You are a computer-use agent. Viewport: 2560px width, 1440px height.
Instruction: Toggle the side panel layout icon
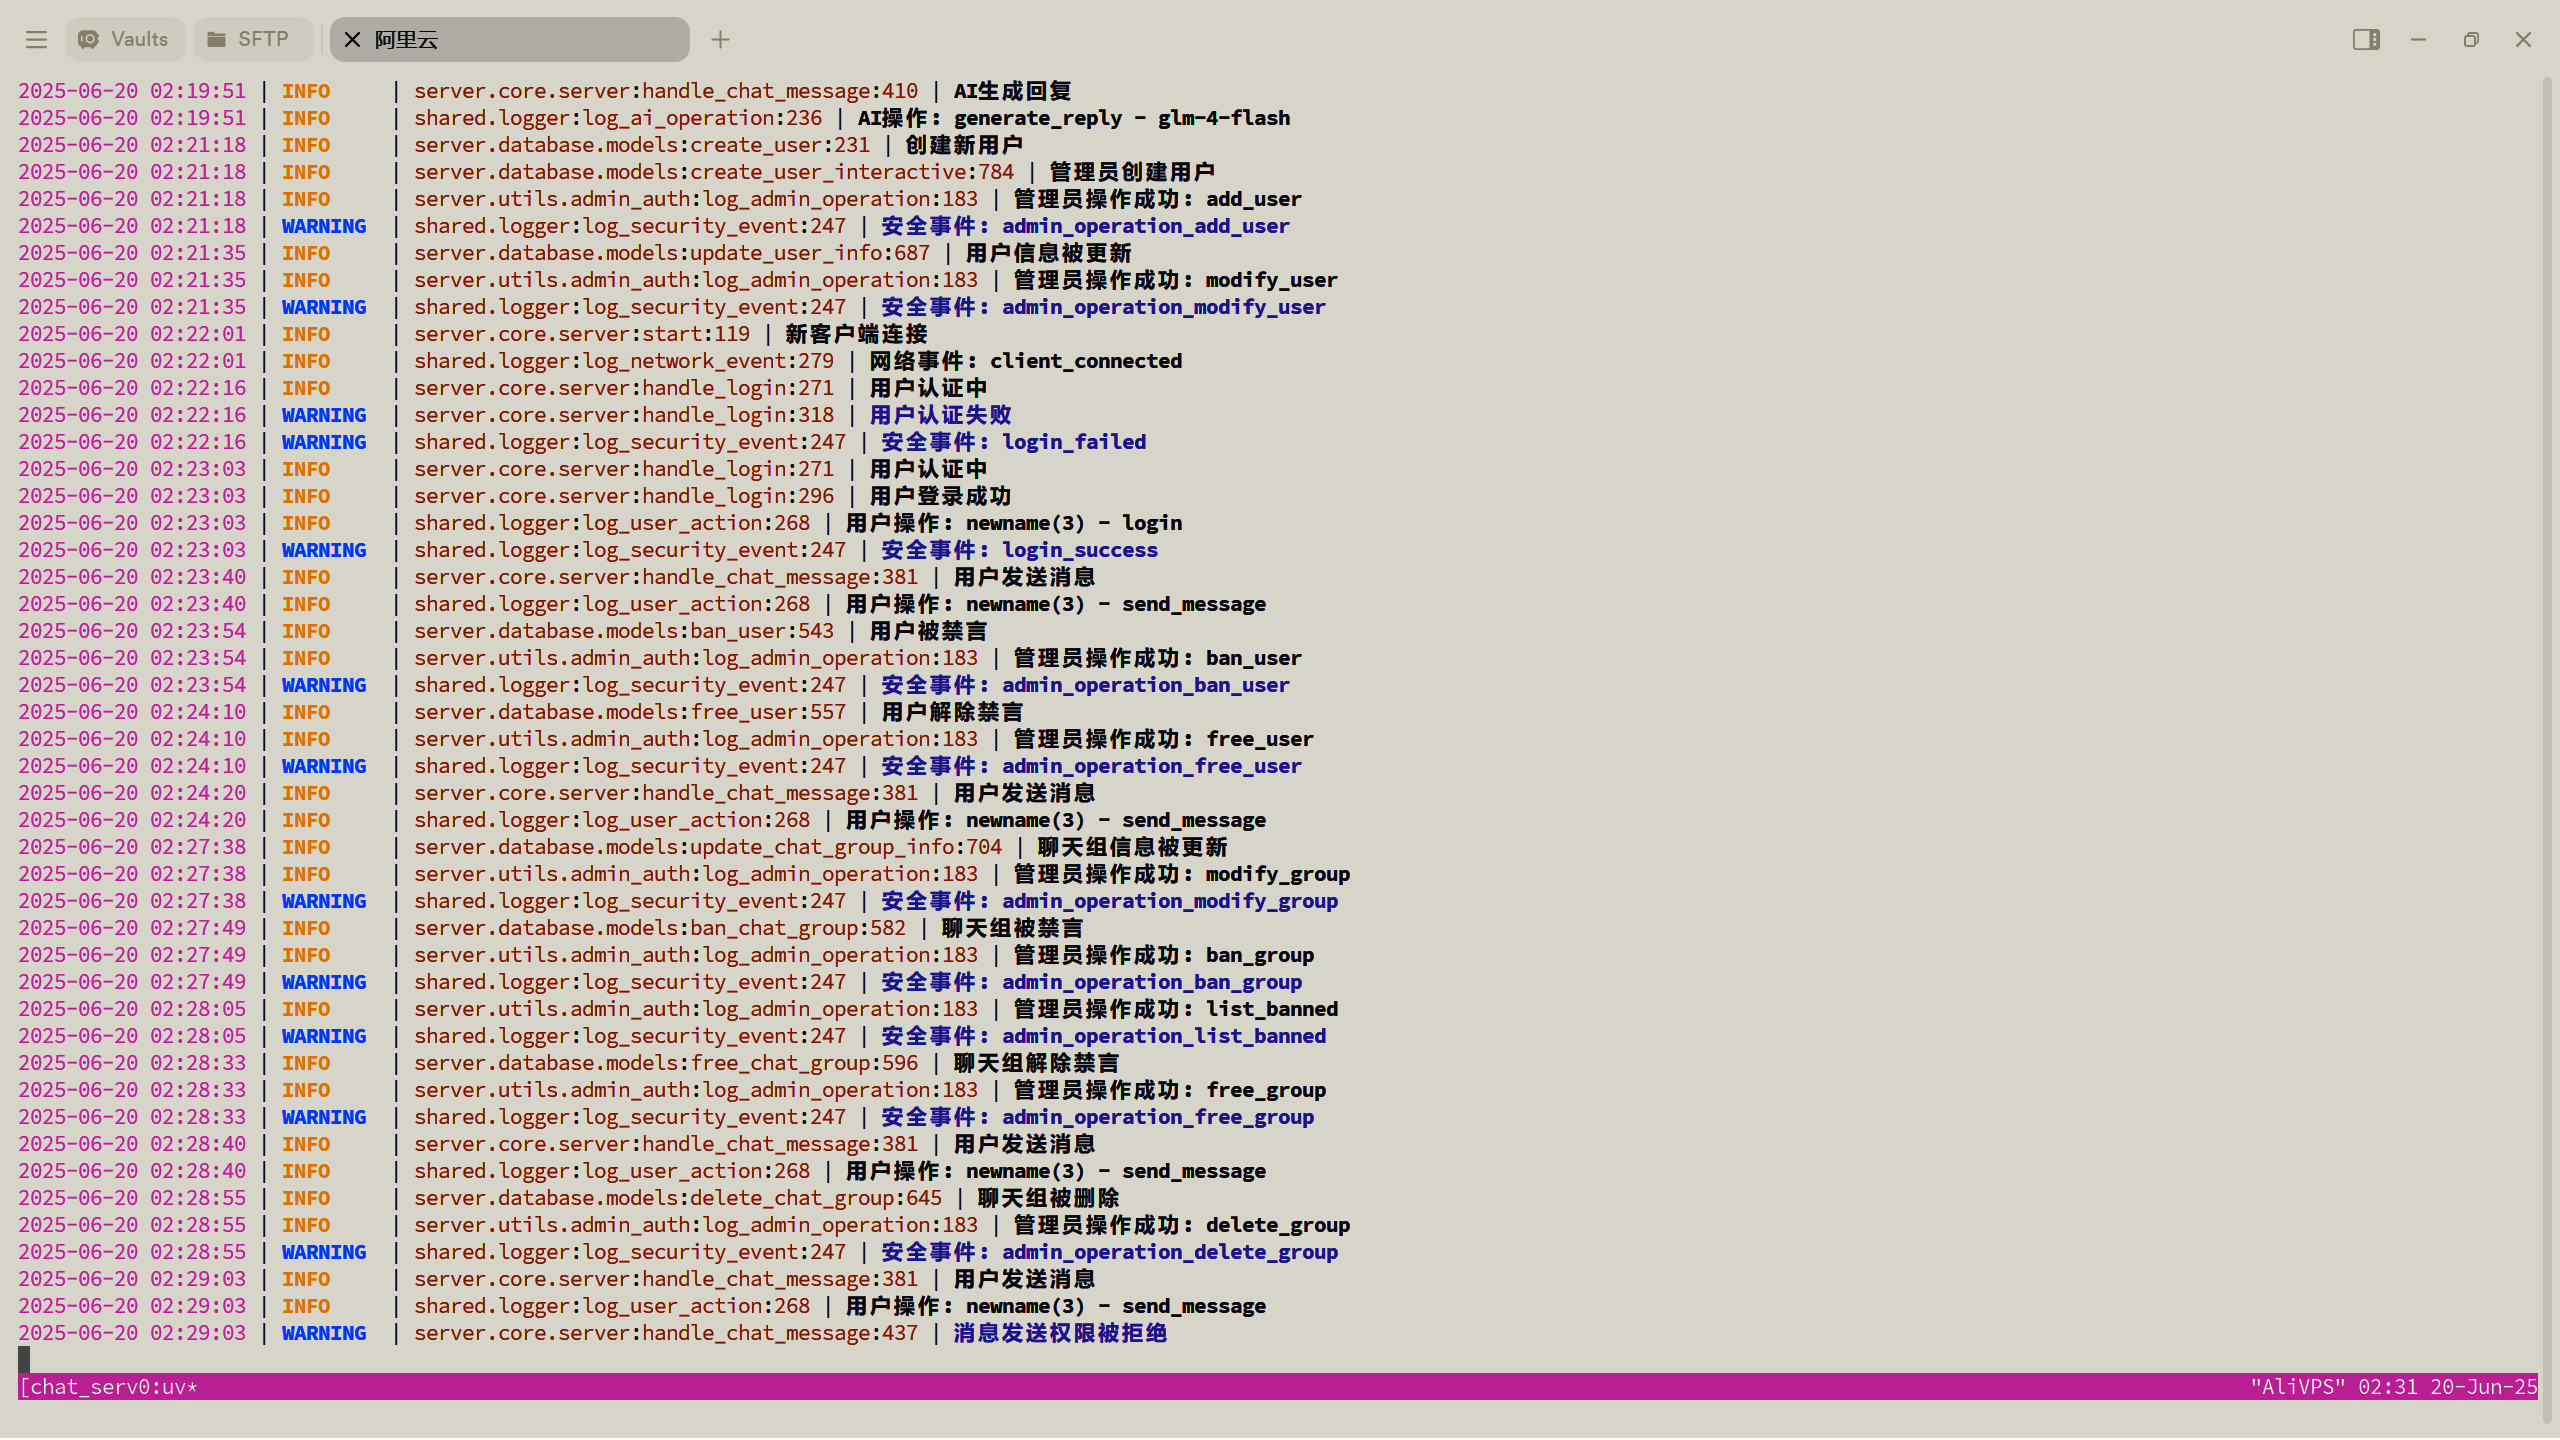coord(2366,40)
